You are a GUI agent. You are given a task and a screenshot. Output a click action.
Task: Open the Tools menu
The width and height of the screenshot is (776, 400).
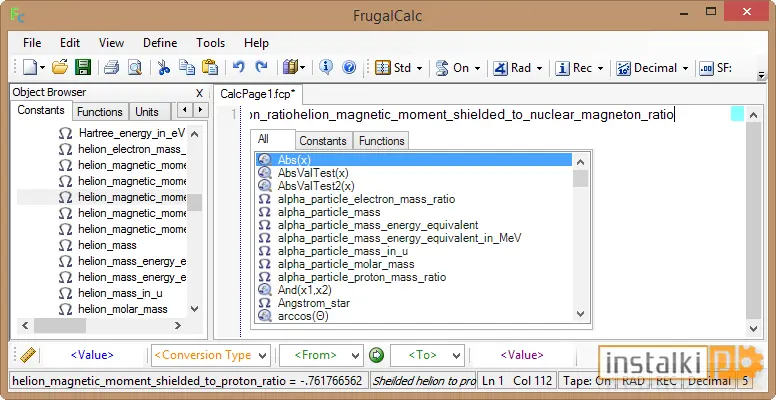210,43
